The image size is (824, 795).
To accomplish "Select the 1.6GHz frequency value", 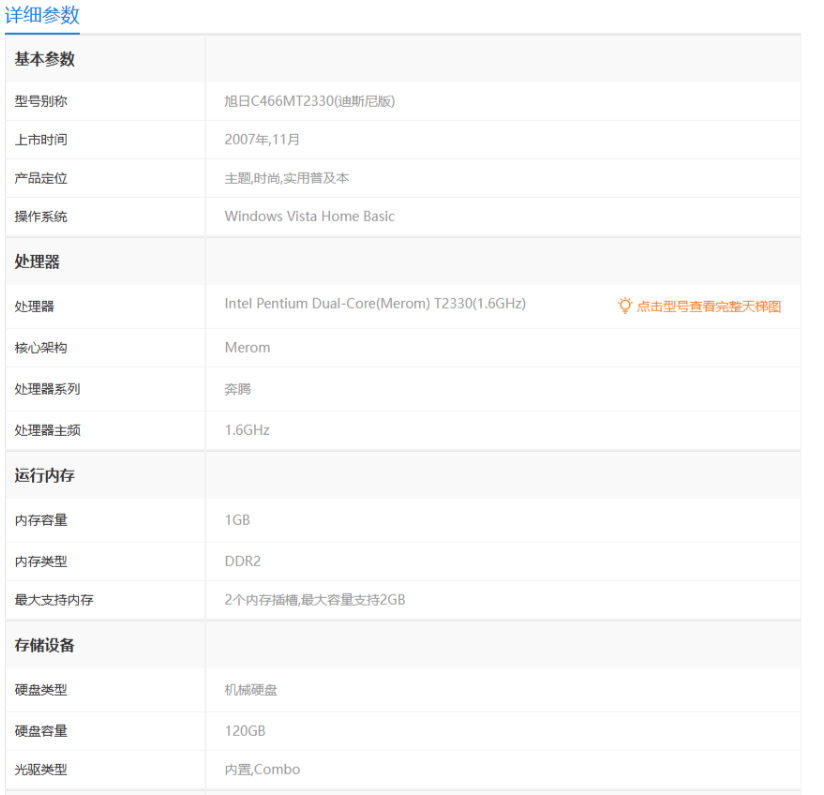I will point(247,430).
